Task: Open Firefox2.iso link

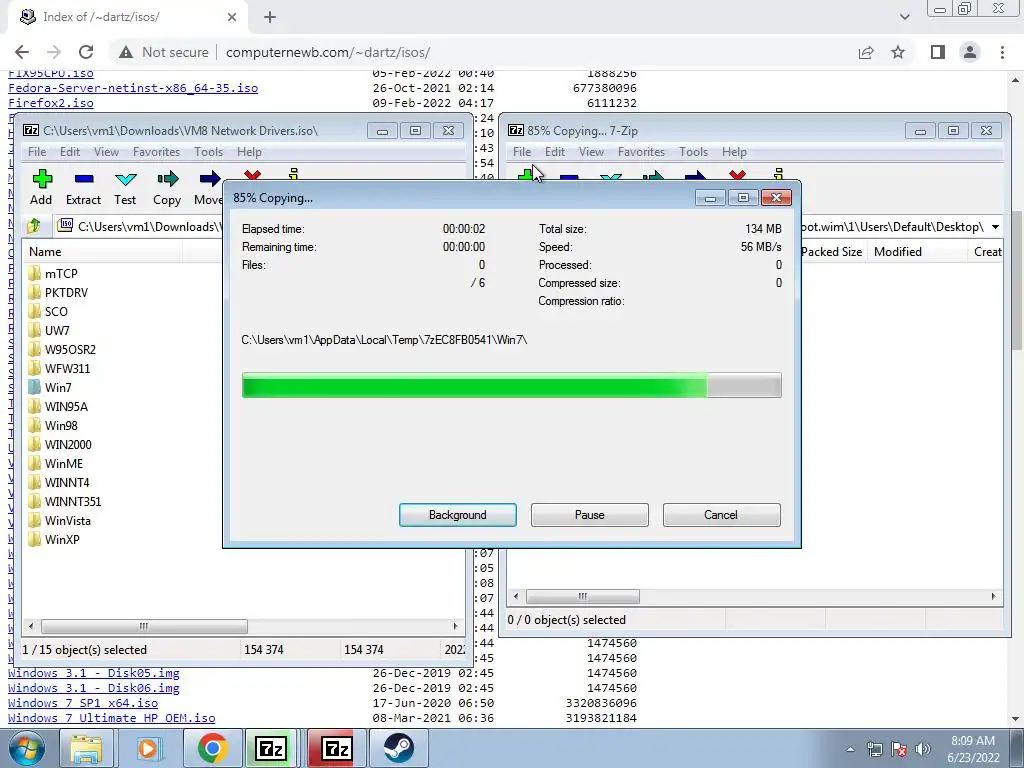Action: 51,103
